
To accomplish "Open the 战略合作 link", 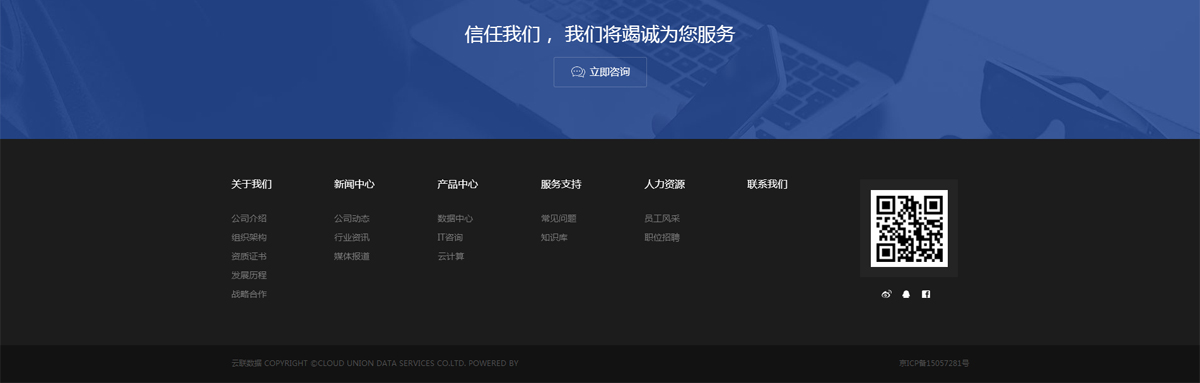I will 249,294.
